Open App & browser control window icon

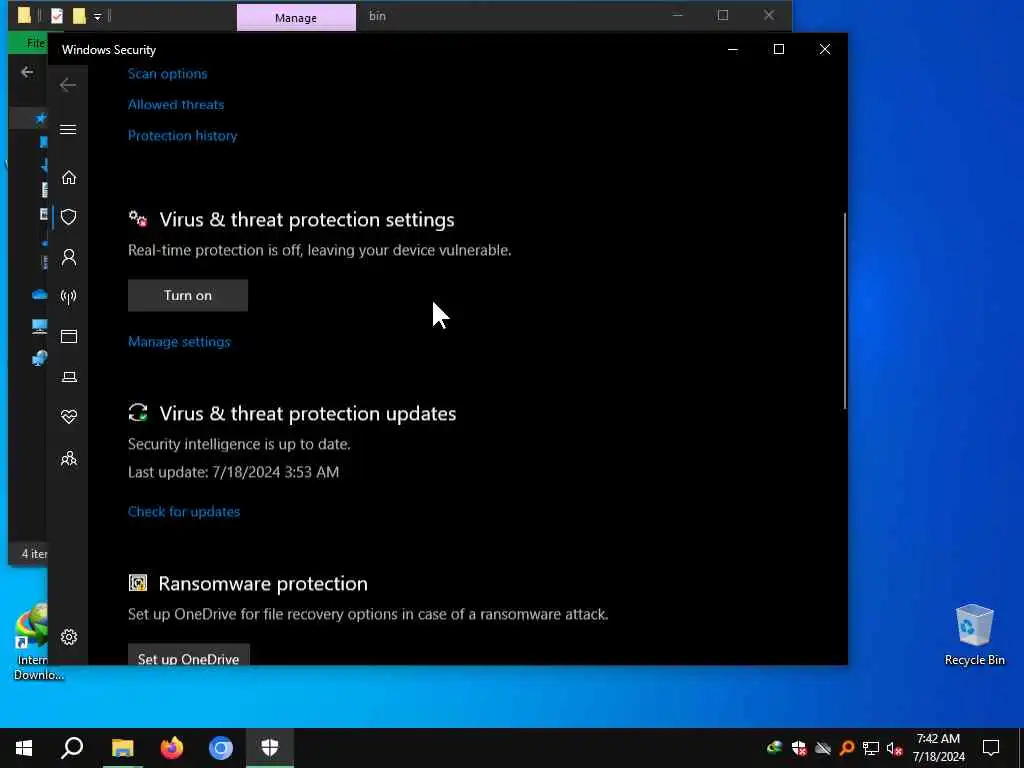(69, 336)
